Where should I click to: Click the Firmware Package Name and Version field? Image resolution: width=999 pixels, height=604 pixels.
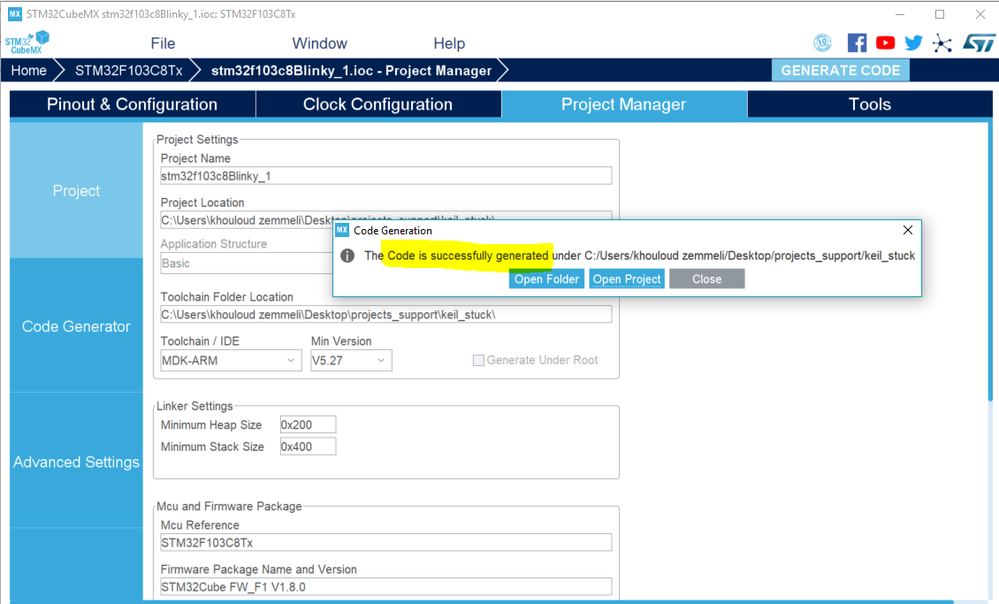click(x=386, y=587)
